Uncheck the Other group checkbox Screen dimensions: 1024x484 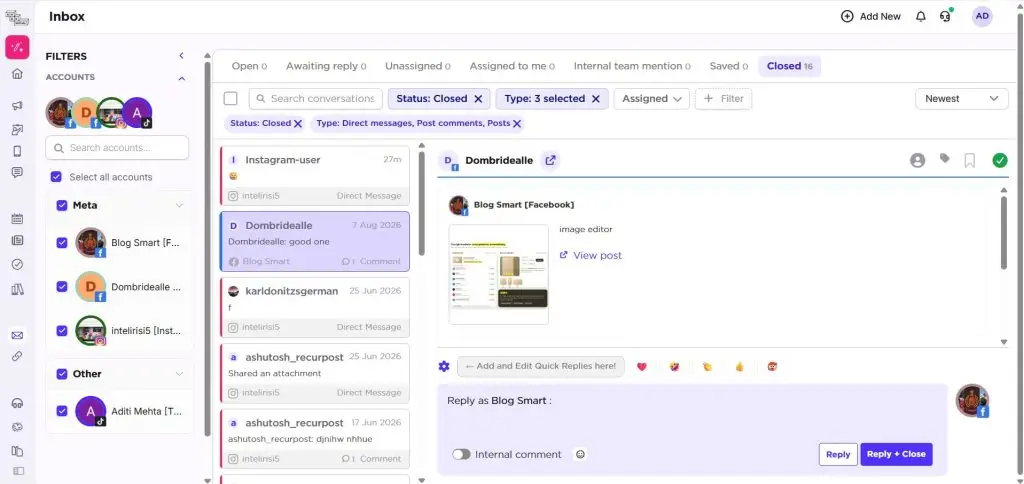(62, 374)
